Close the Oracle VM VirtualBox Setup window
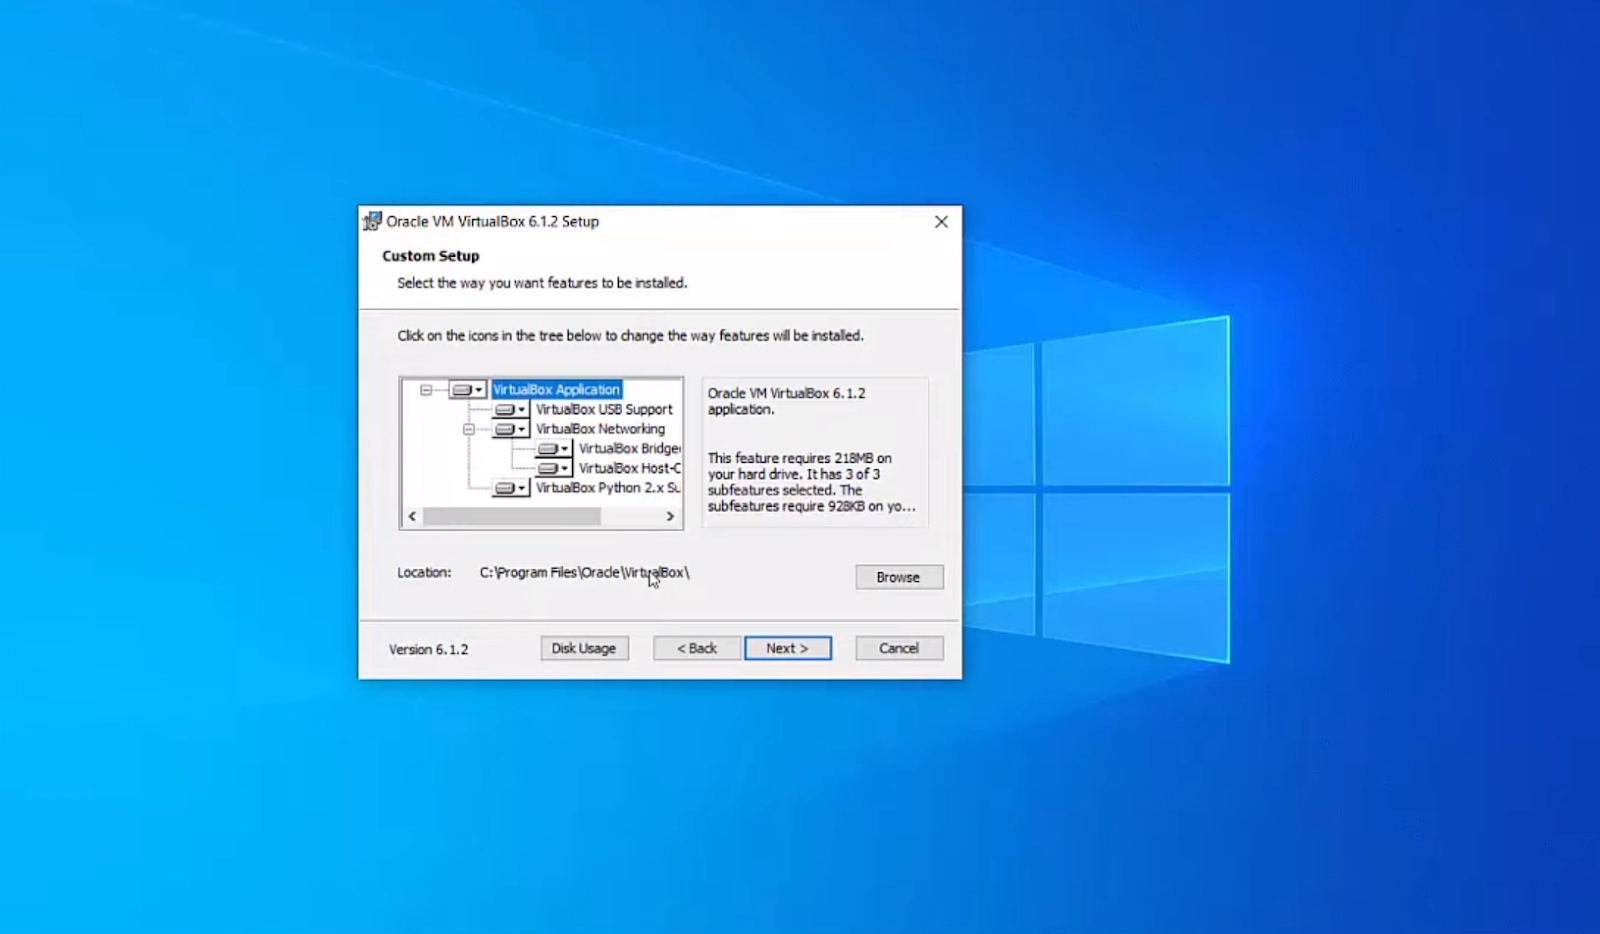Image resolution: width=1600 pixels, height=934 pixels. click(x=941, y=222)
